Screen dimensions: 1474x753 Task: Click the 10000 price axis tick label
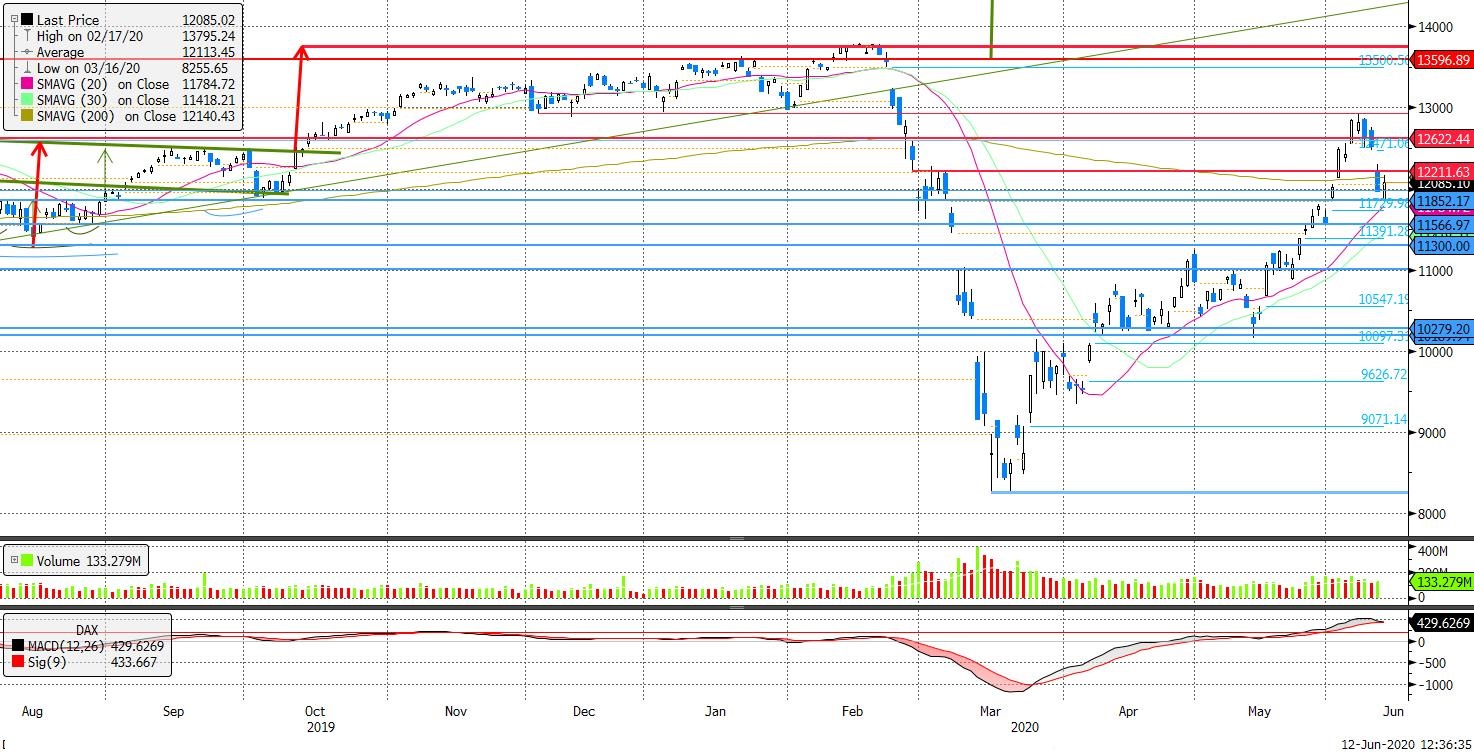(1435, 352)
